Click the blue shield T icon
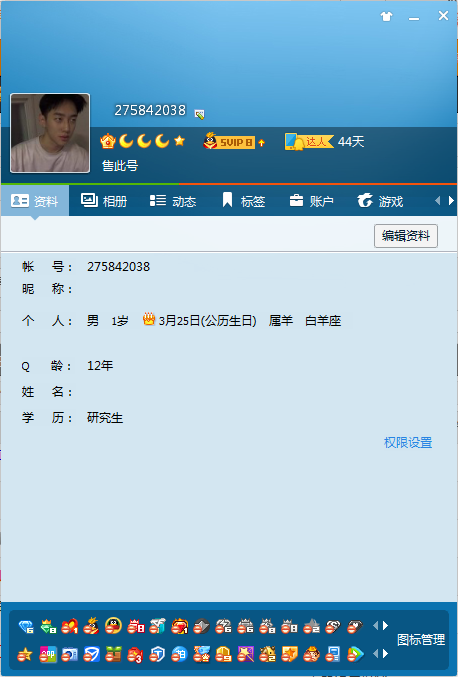 pyautogui.click(x=157, y=655)
